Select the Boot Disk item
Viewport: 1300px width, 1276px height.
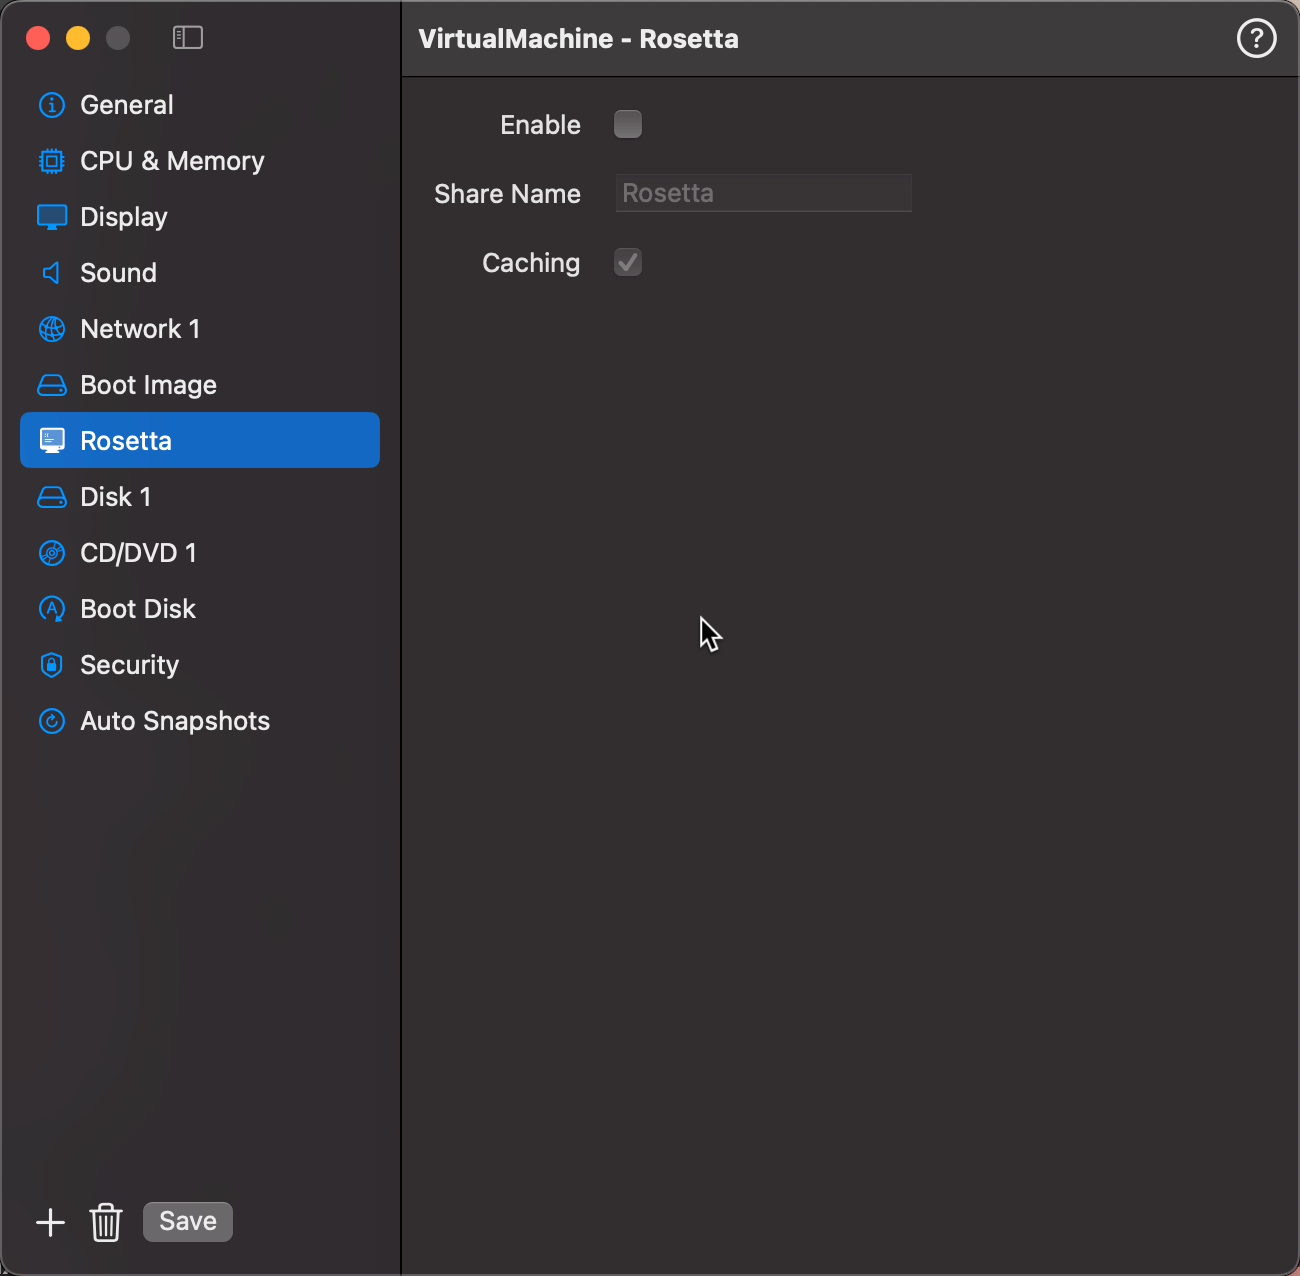138,609
